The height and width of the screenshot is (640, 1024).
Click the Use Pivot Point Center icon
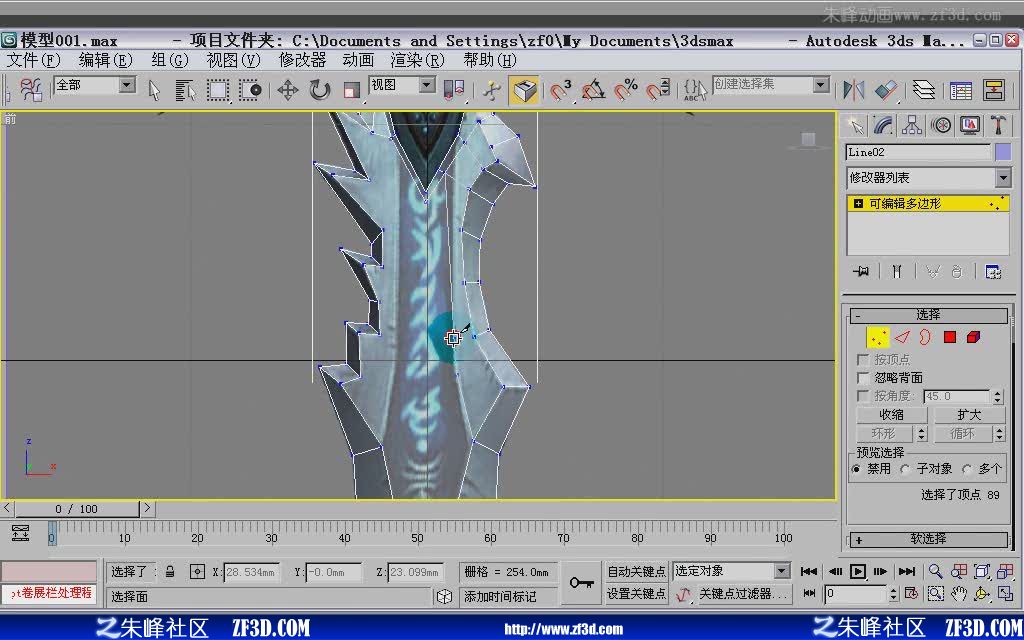pyautogui.click(x=454, y=90)
